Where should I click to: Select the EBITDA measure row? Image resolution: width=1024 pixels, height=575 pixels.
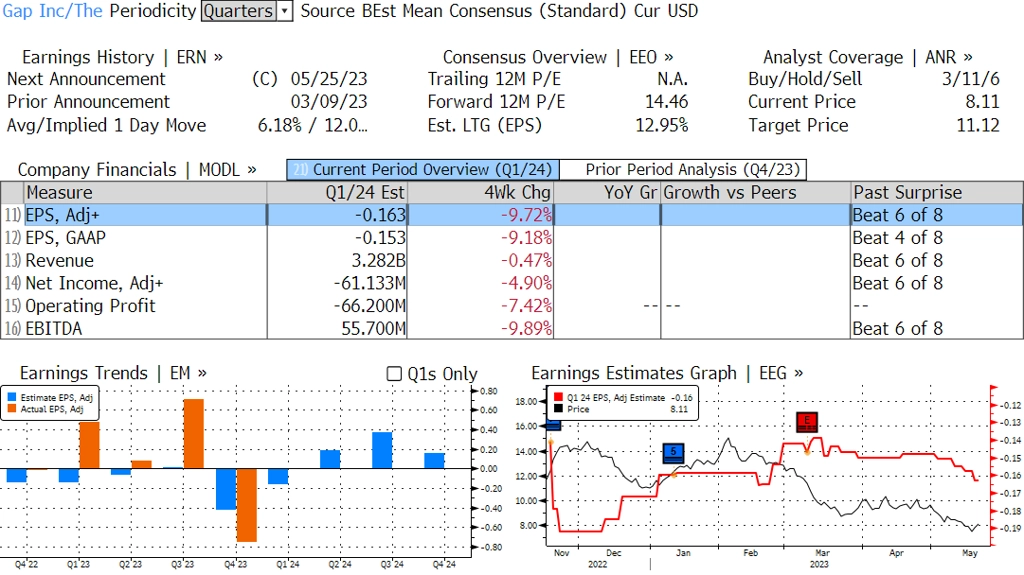tap(511, 328)
